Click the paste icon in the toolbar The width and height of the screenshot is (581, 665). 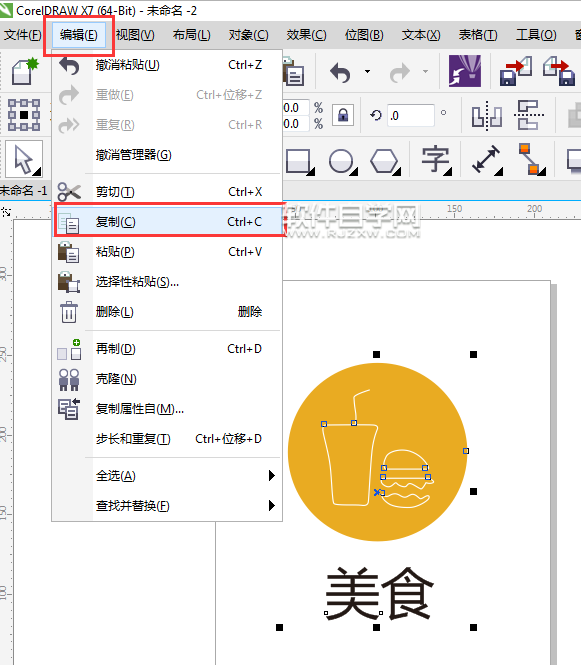pyautogui.click(x=293, y=72)
